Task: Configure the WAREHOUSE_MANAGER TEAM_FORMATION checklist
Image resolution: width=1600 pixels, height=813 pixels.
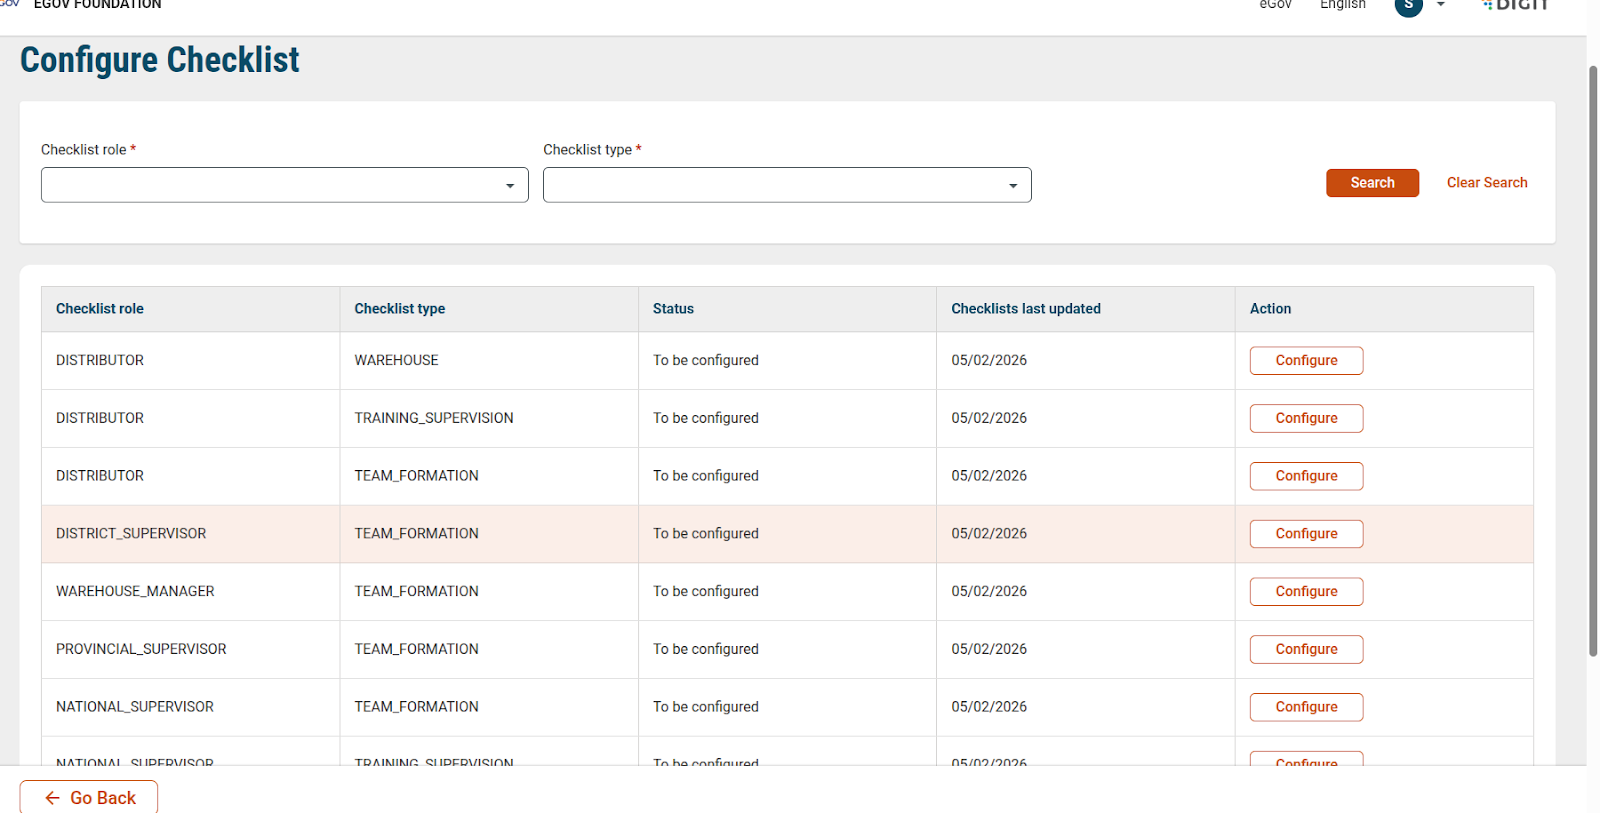Action: (1306, 592)
